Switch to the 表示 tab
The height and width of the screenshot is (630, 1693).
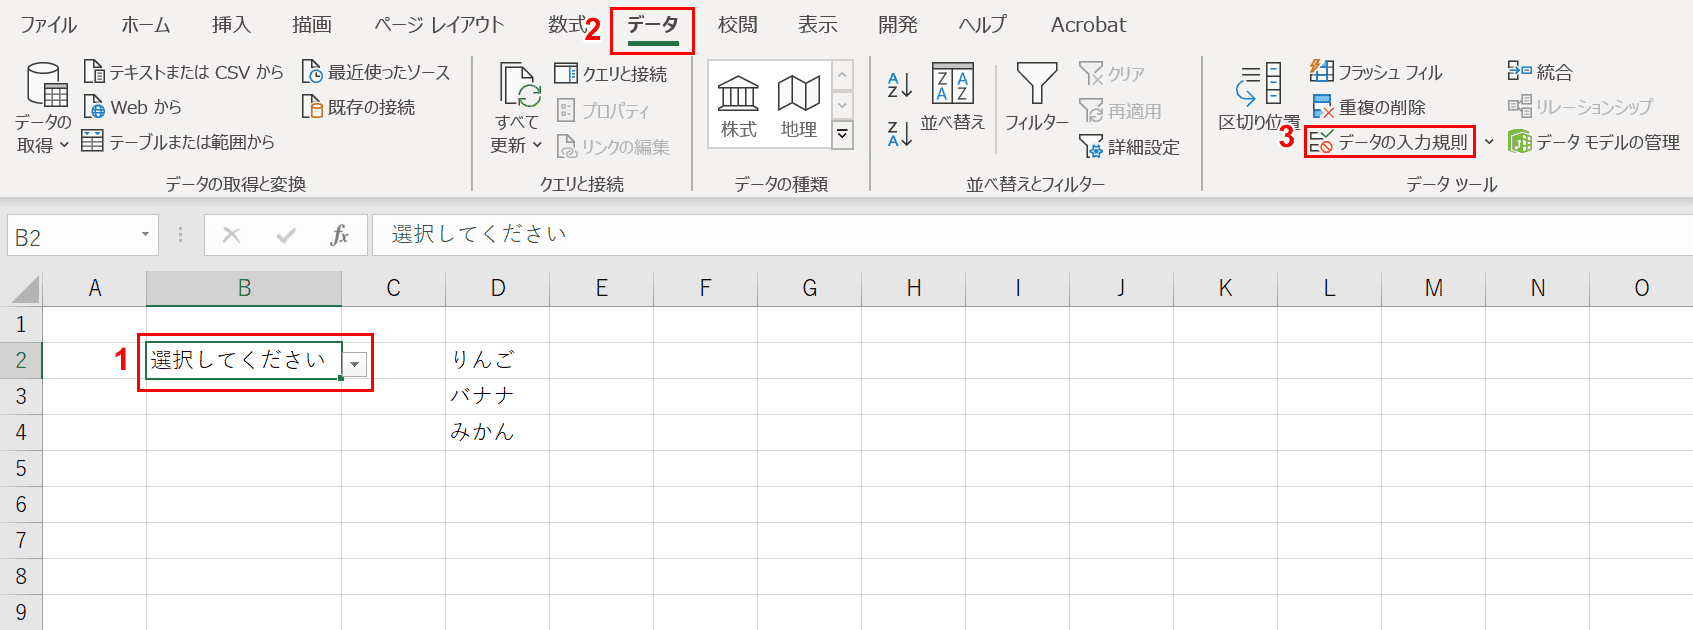point(818,25)
